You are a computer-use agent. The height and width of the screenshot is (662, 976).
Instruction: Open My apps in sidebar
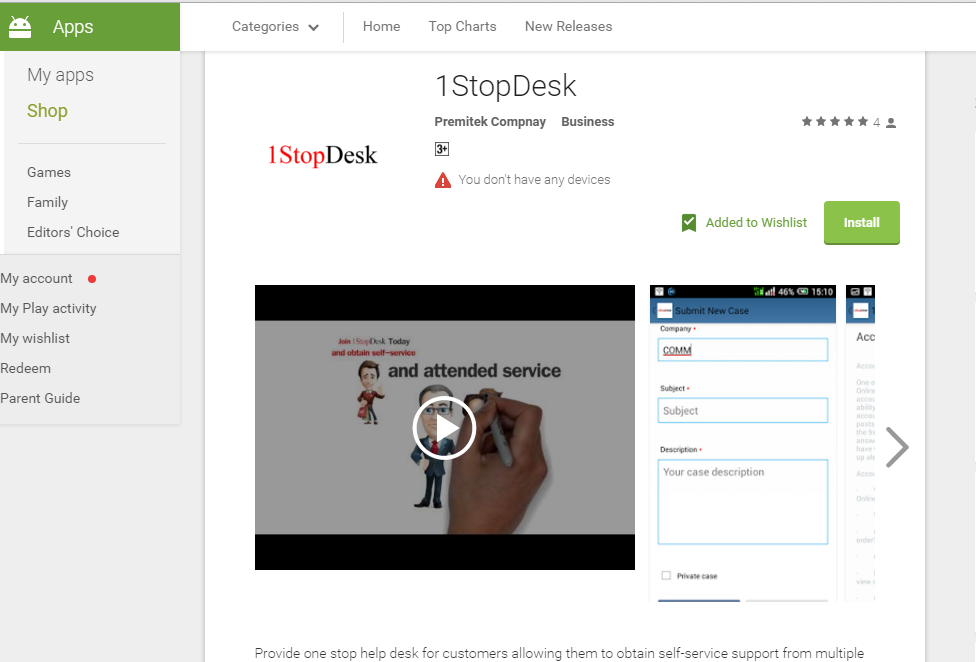(x=60, y=75)
